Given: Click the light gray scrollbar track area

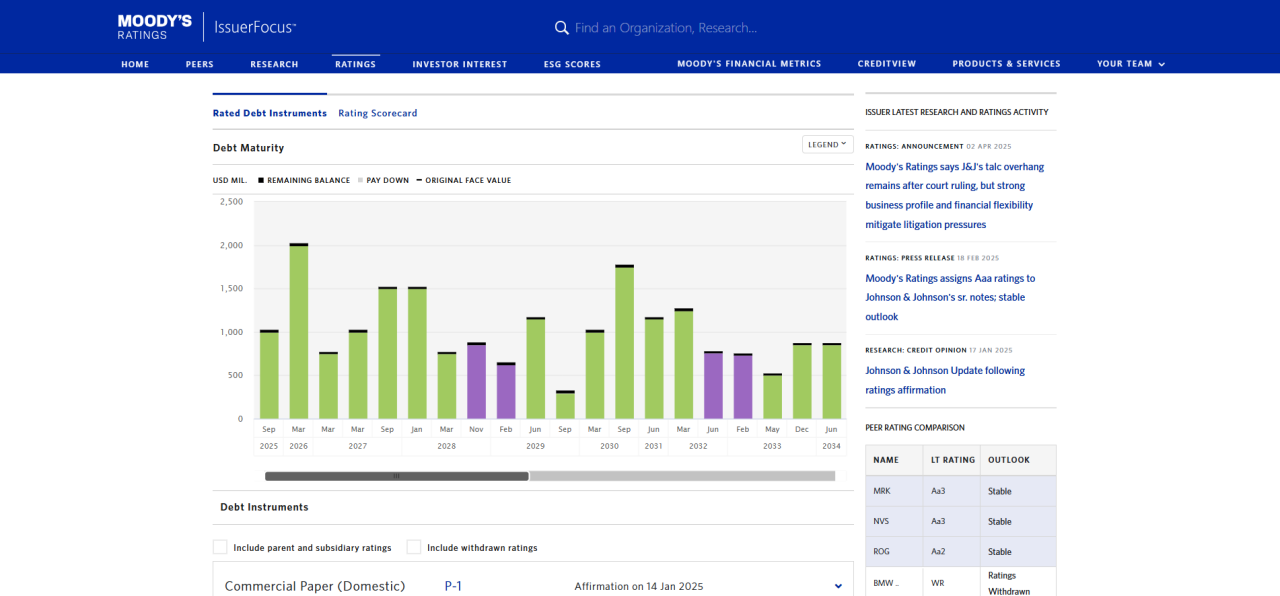Looking at the screenshot, I should [680, 476].
